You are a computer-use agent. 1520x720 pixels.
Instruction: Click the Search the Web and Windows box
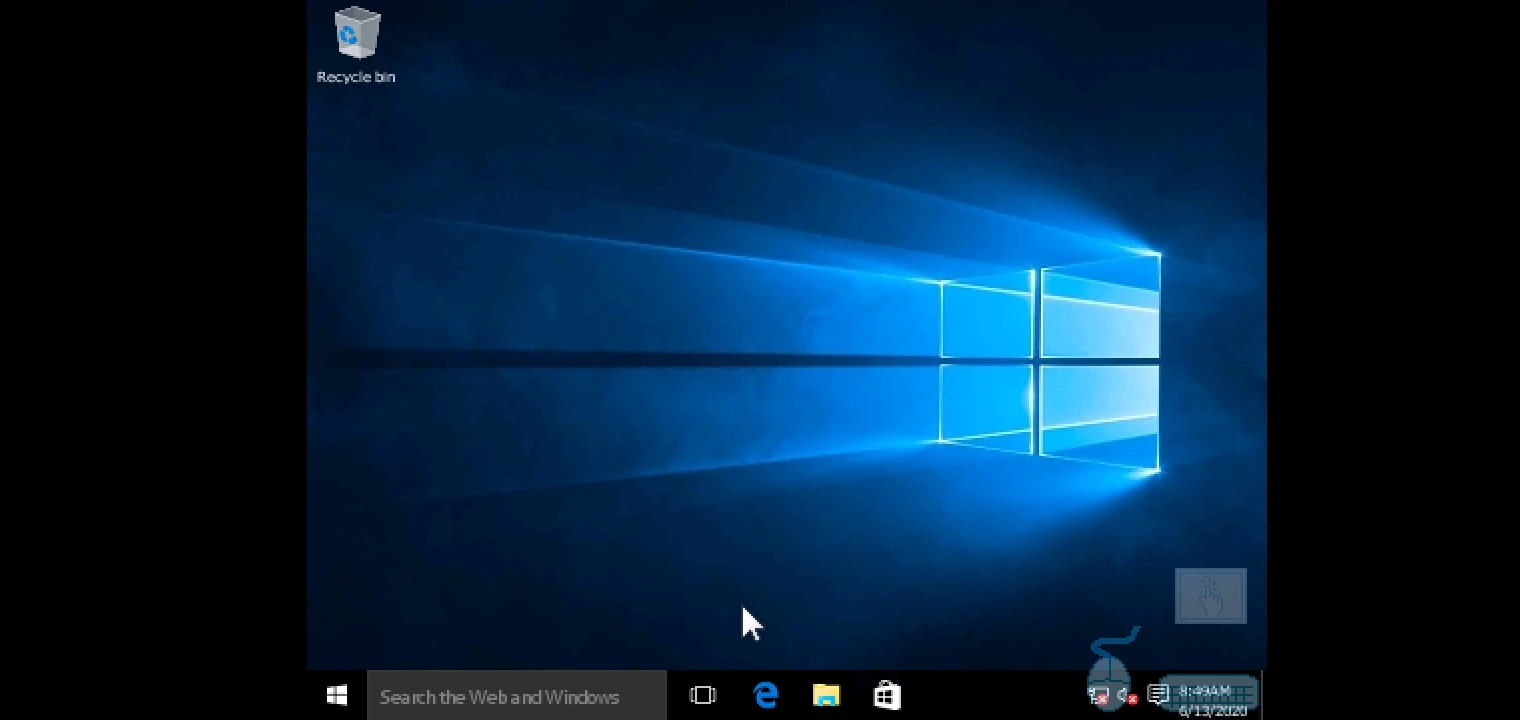pyautogui.click(x=516, y=696)
